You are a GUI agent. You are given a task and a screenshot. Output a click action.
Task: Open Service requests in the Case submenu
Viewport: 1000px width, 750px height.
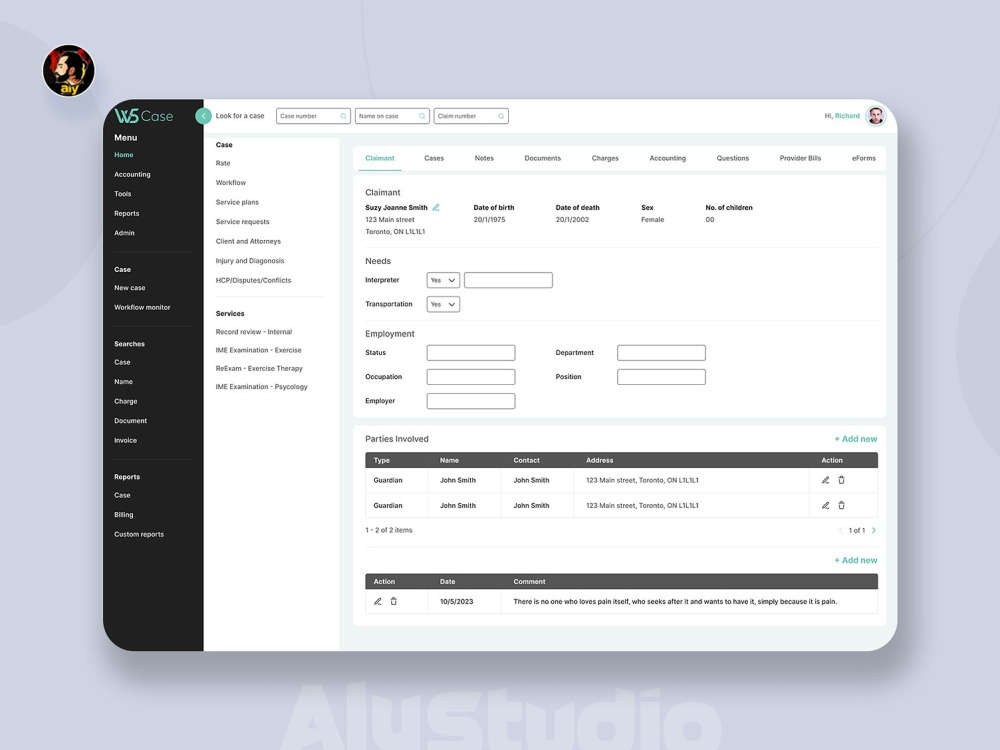pyautogui.click(x=242, y=222)
